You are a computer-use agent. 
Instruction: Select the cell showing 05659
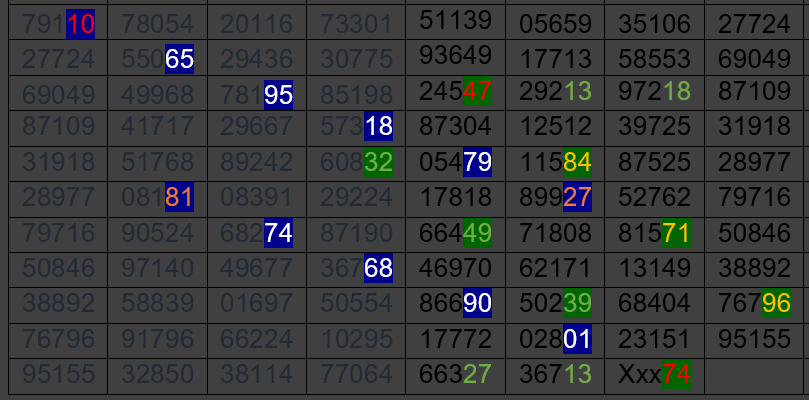555,23
